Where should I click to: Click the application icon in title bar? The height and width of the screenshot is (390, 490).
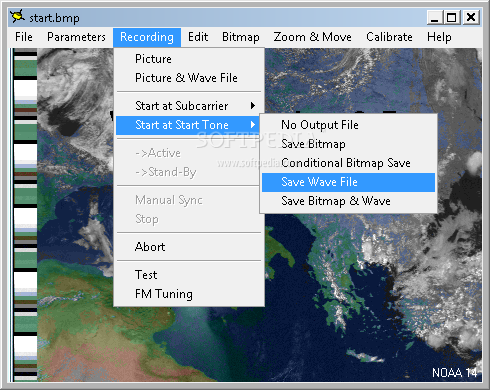point(17,16)
